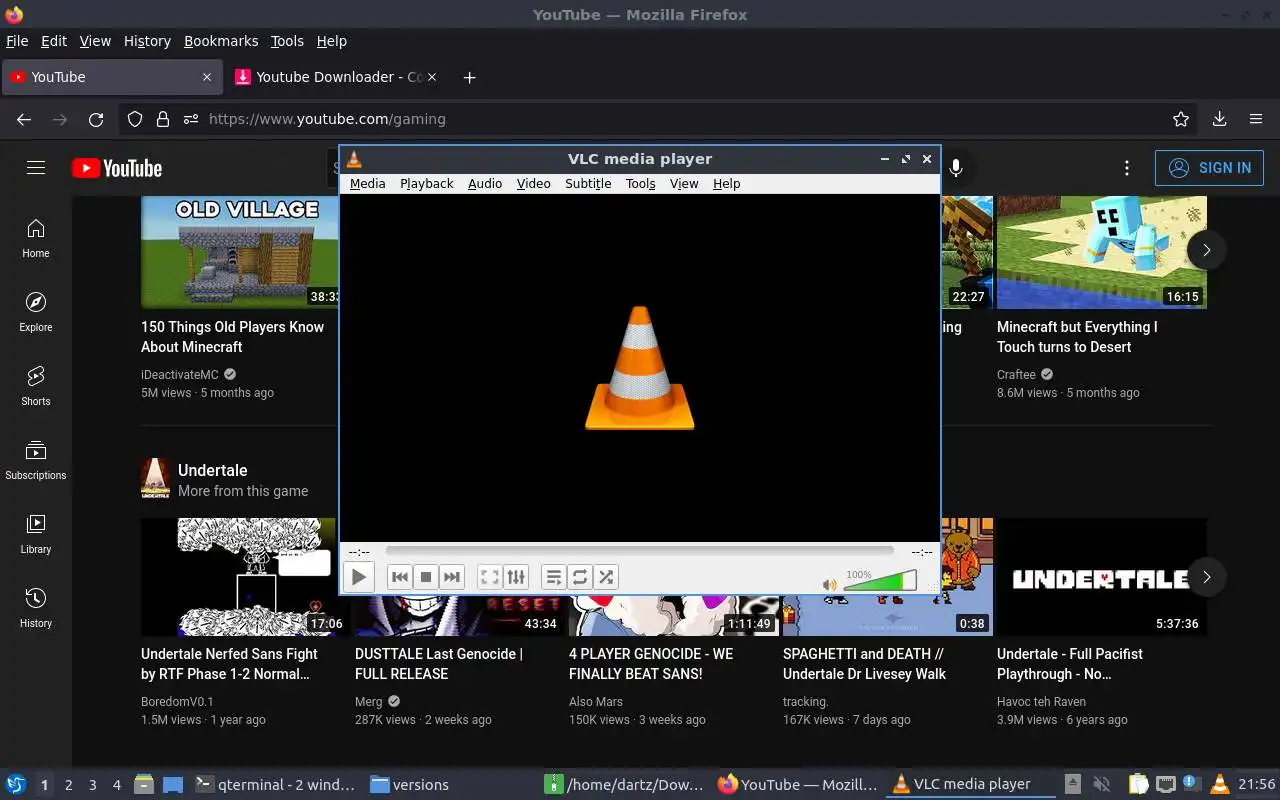Open versions folder window from taskbar
The height and width of the screenshot is (800, 1280).
410,785
